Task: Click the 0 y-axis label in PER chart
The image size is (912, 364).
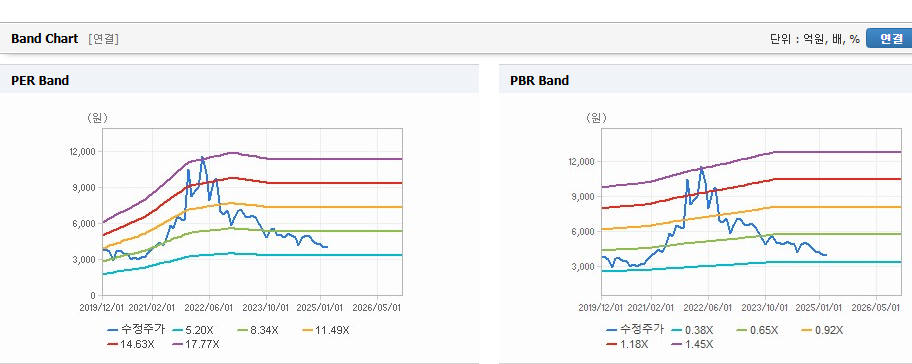Action: coord(93,295)
